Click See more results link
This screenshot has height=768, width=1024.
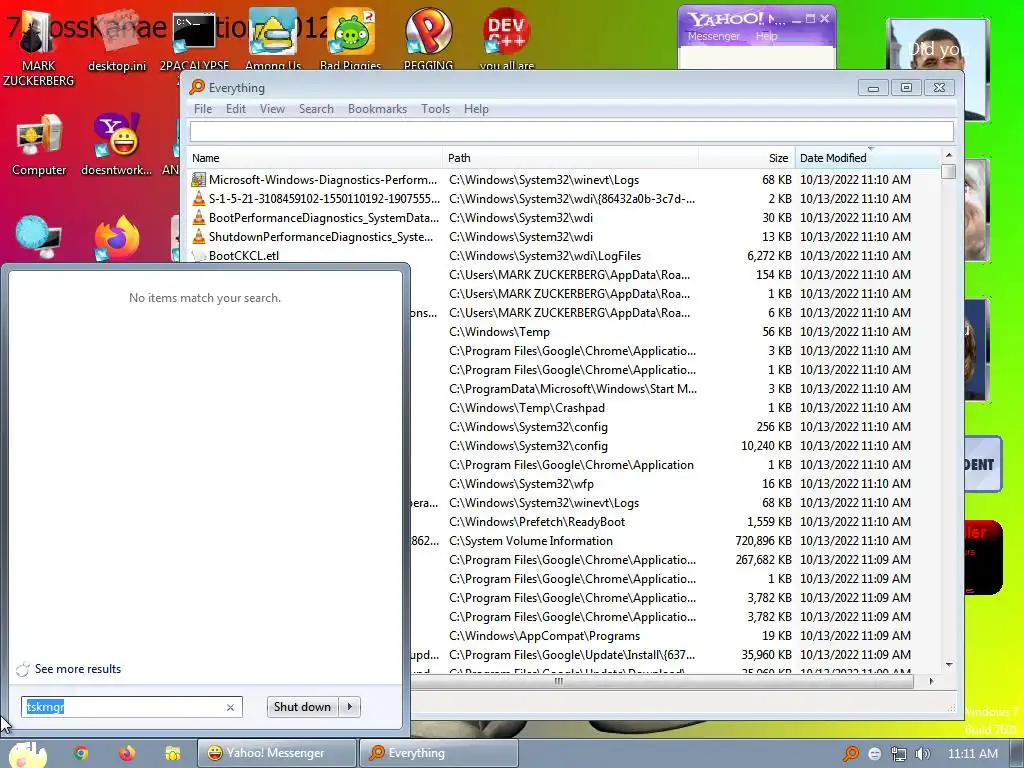coord(78,669)
